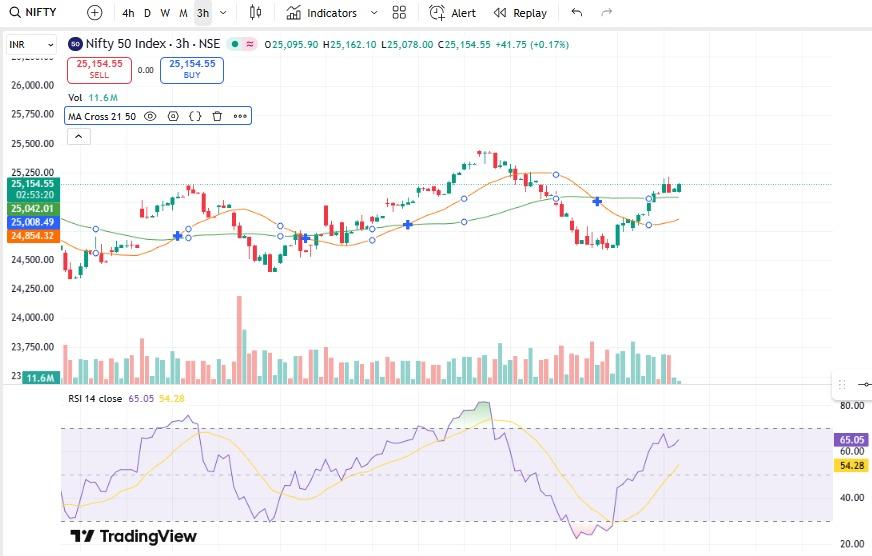Screen dimensions: 872x556
Task: Open the MA Cross more options menu
Action: click(x=240, y=116)
